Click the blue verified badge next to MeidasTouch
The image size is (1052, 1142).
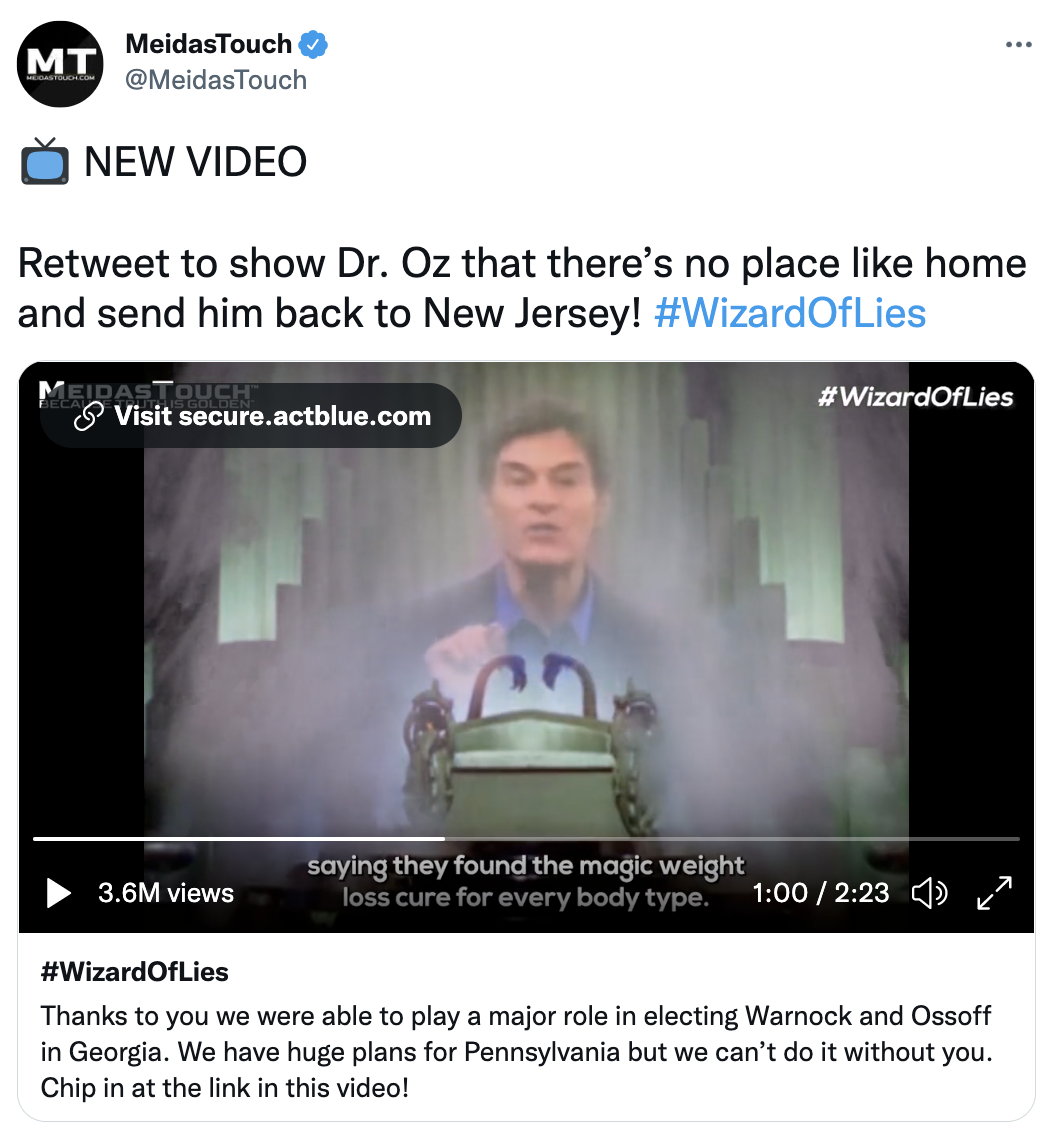(x=313, y=44)
